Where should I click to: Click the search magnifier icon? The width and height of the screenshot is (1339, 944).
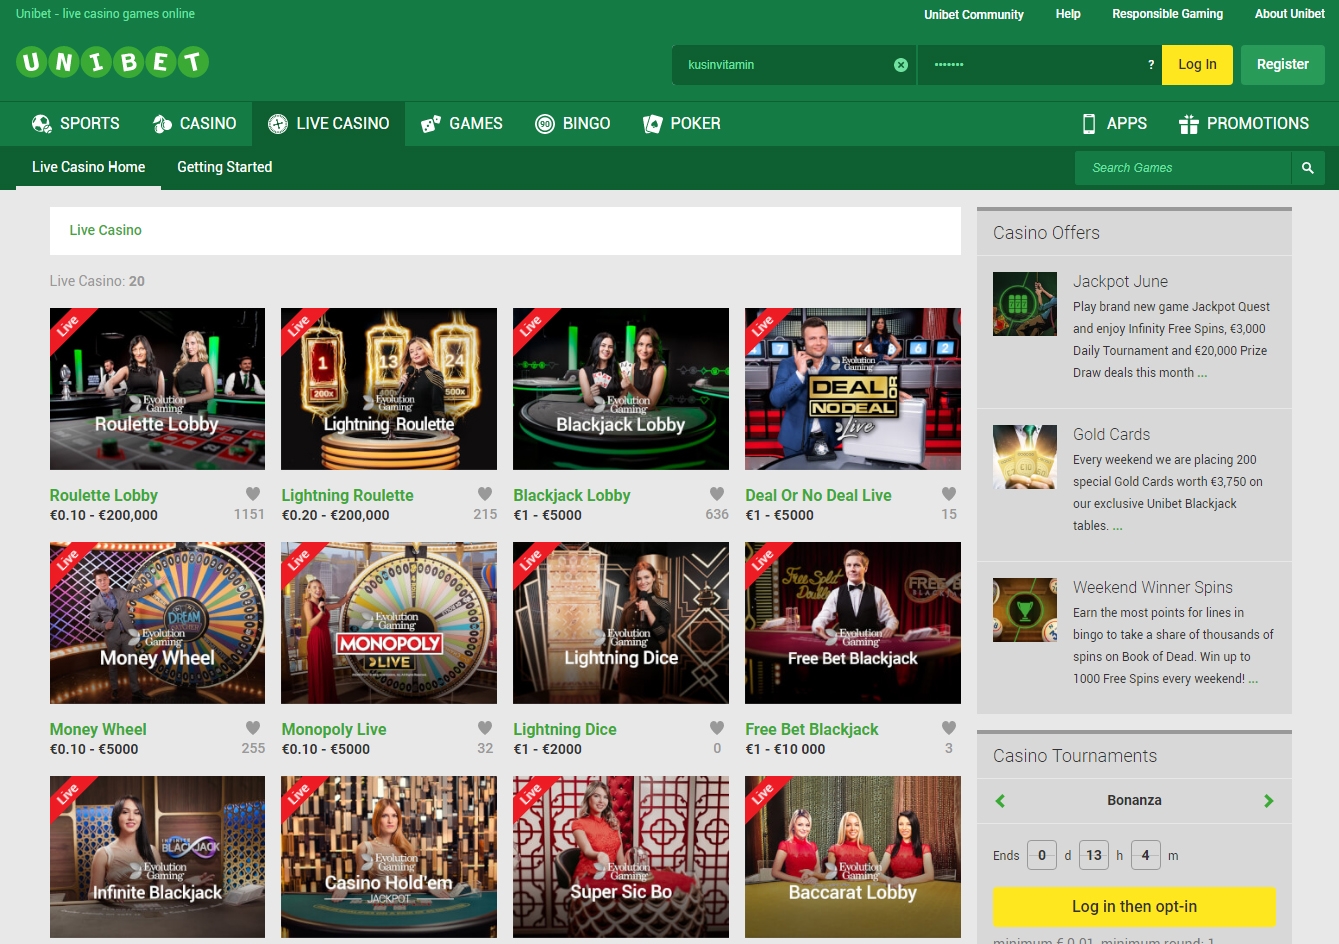(1308, 167)
